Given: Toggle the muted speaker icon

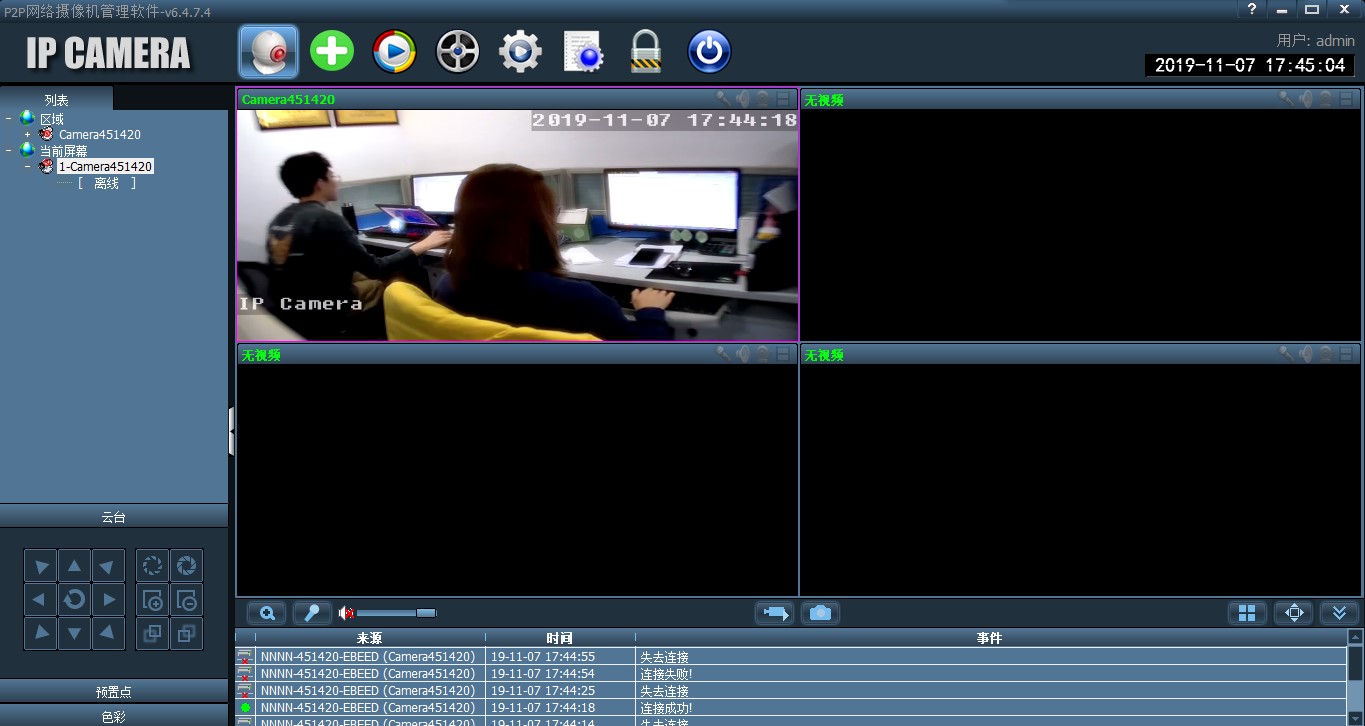Looking at the screenshot, I should tap(346, 613).
